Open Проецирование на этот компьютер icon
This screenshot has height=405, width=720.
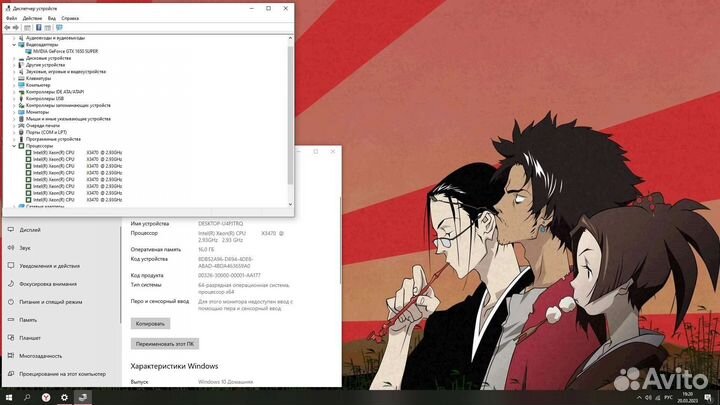click(x=11, y=374)
